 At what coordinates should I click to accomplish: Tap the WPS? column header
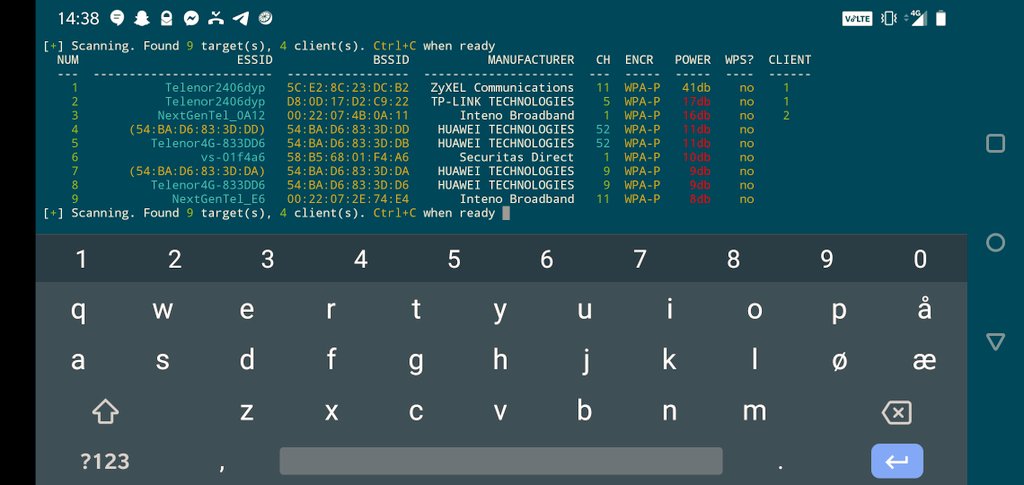739,59
